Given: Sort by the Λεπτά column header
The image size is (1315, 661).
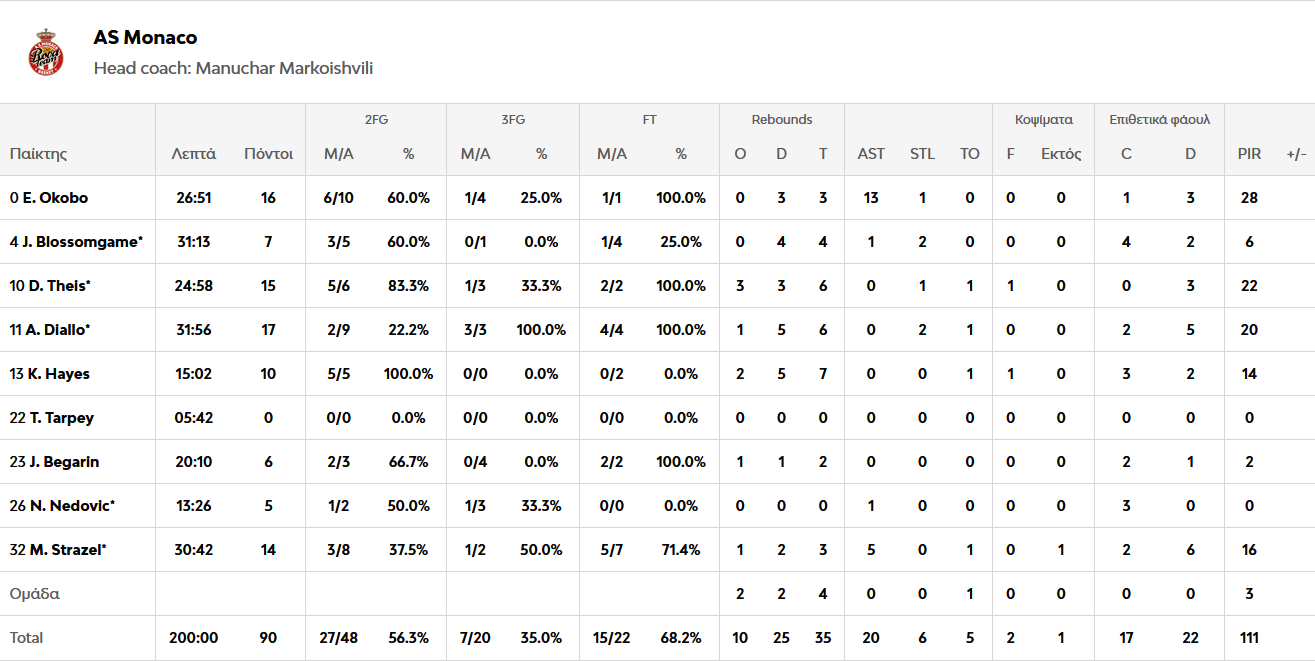Looking at the screenshot, I should 193,154.
